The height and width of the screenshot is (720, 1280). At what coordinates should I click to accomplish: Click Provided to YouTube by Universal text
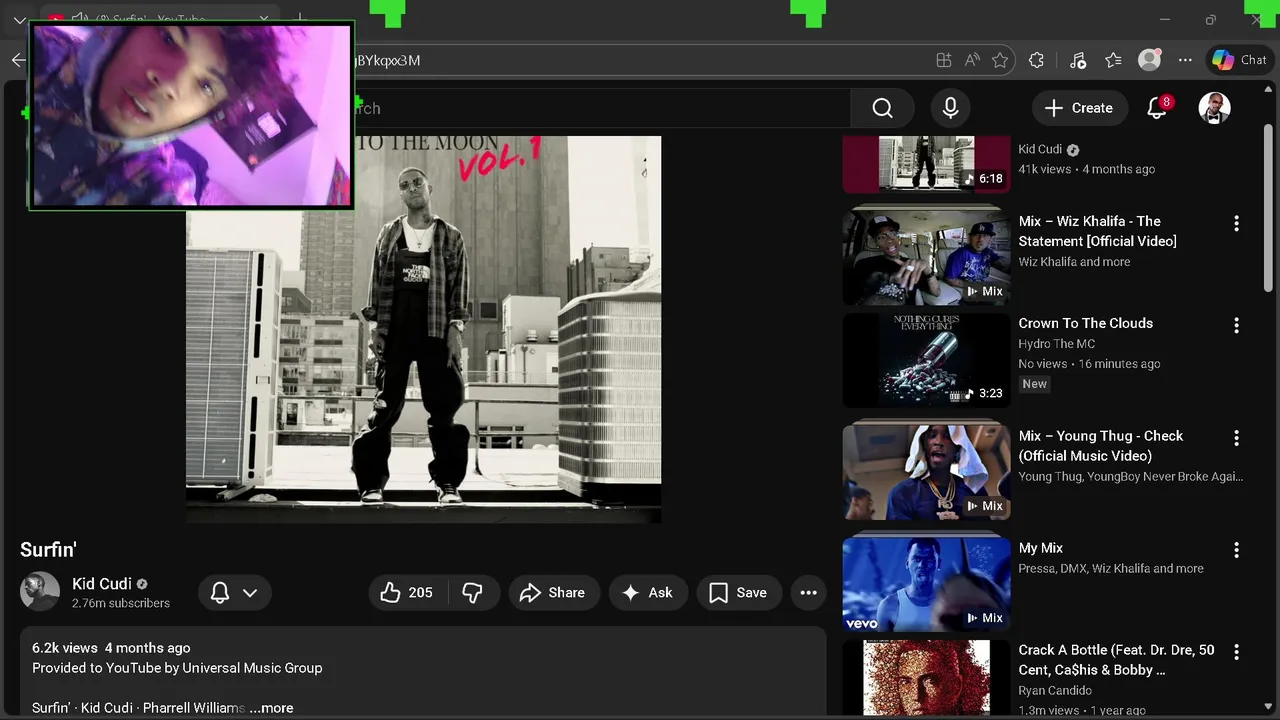tap(177, 668)
